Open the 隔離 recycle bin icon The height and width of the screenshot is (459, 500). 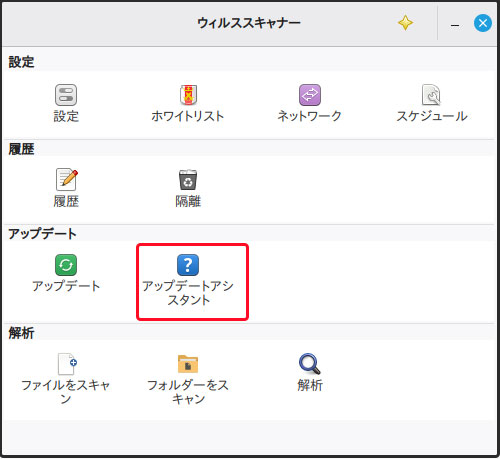188,180
